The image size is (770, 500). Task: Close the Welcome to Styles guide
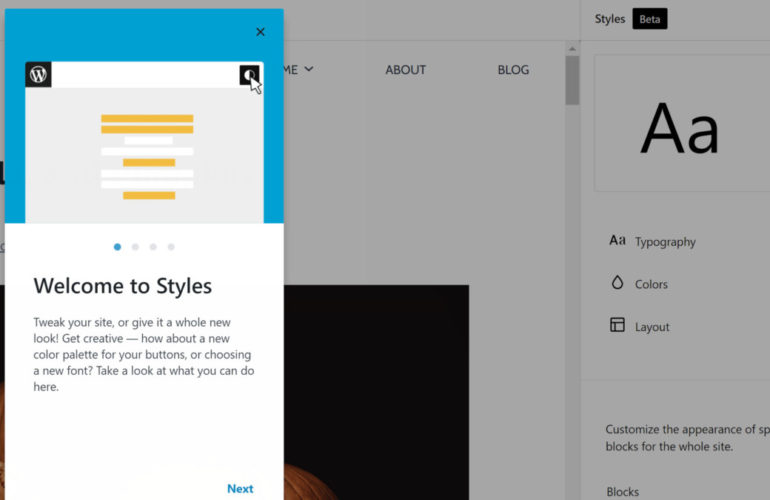[x=260, y=32]
